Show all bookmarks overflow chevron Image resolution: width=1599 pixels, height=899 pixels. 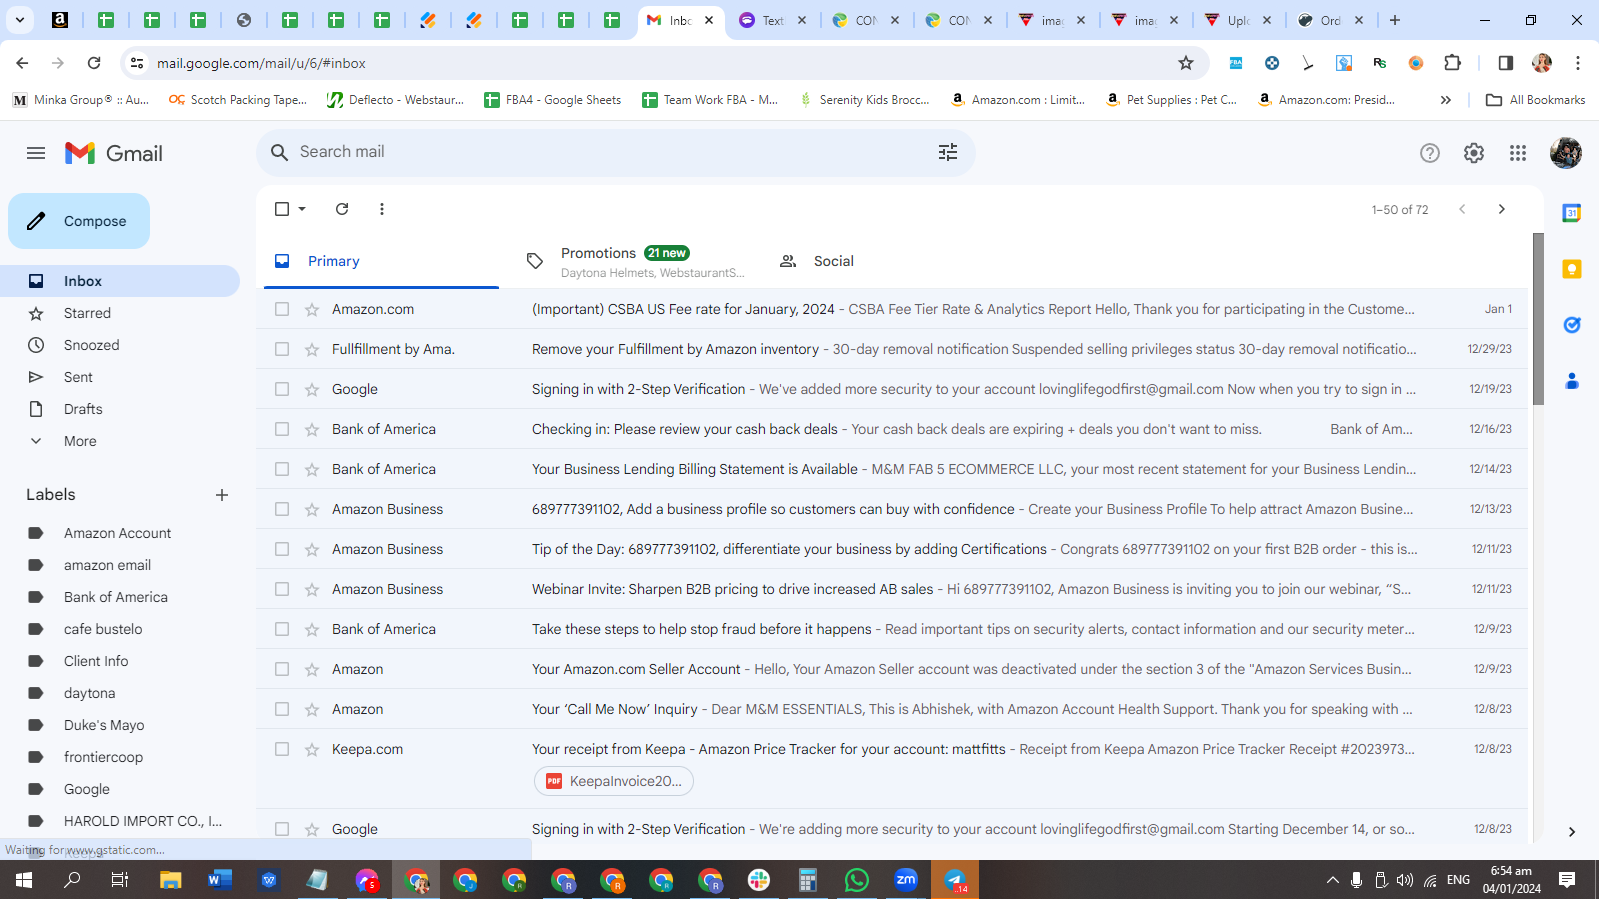pos(1446,100)
